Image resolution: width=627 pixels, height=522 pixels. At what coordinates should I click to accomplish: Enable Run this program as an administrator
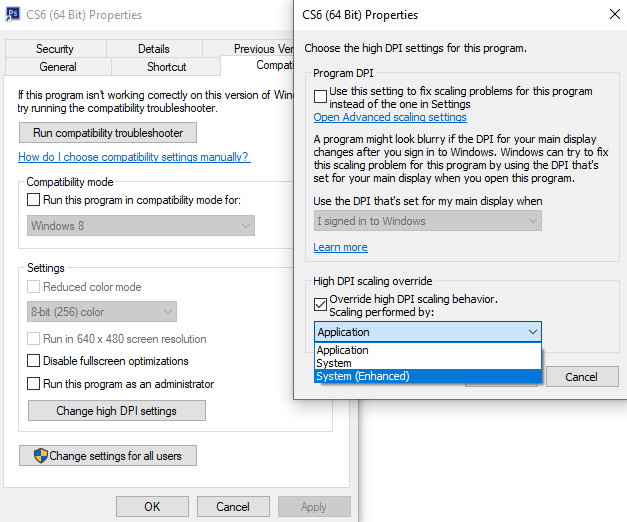pos(34,384)
